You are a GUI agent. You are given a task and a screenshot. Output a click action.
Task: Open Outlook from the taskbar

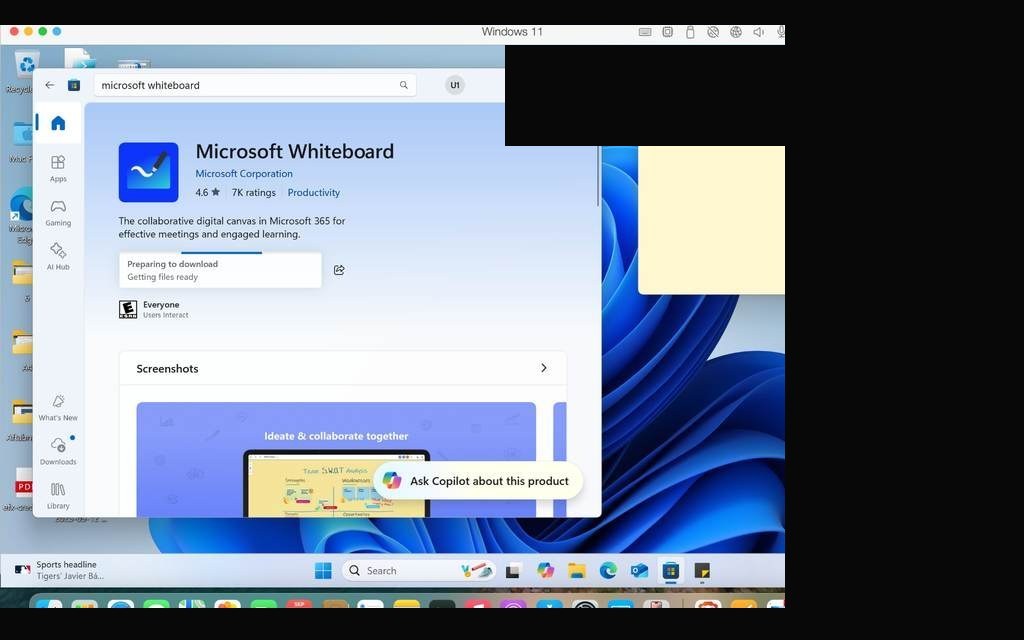[639, 571]
